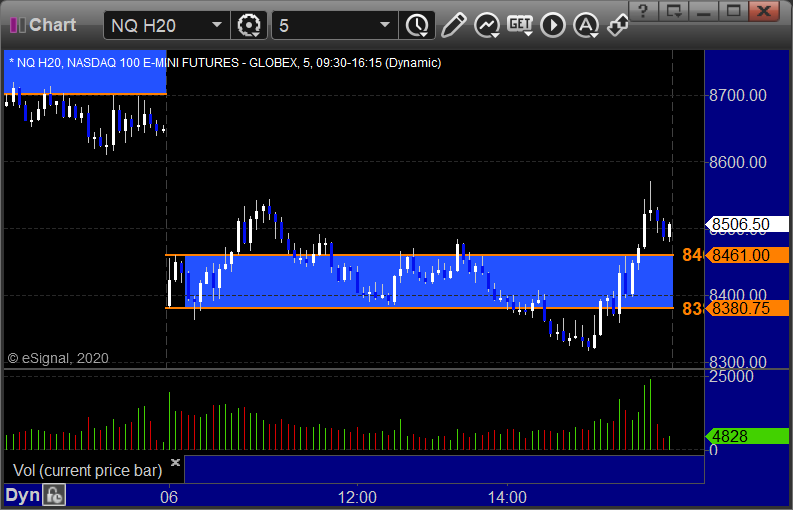
Task: Open the studies chart-line icon
Action: pyautogui.click(x=487, y=25)
